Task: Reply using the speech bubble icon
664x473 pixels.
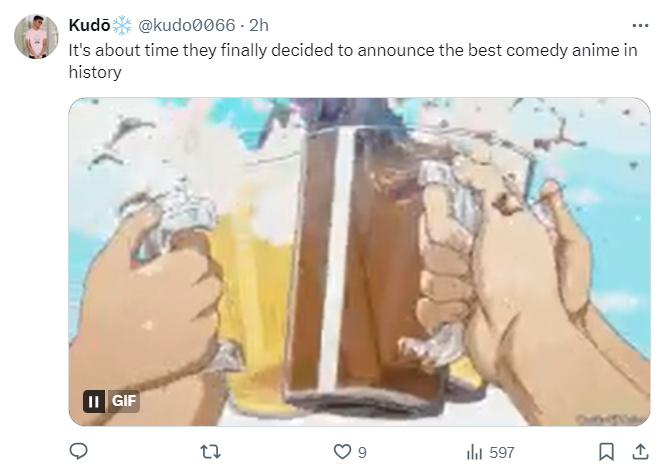Action: 78,452
